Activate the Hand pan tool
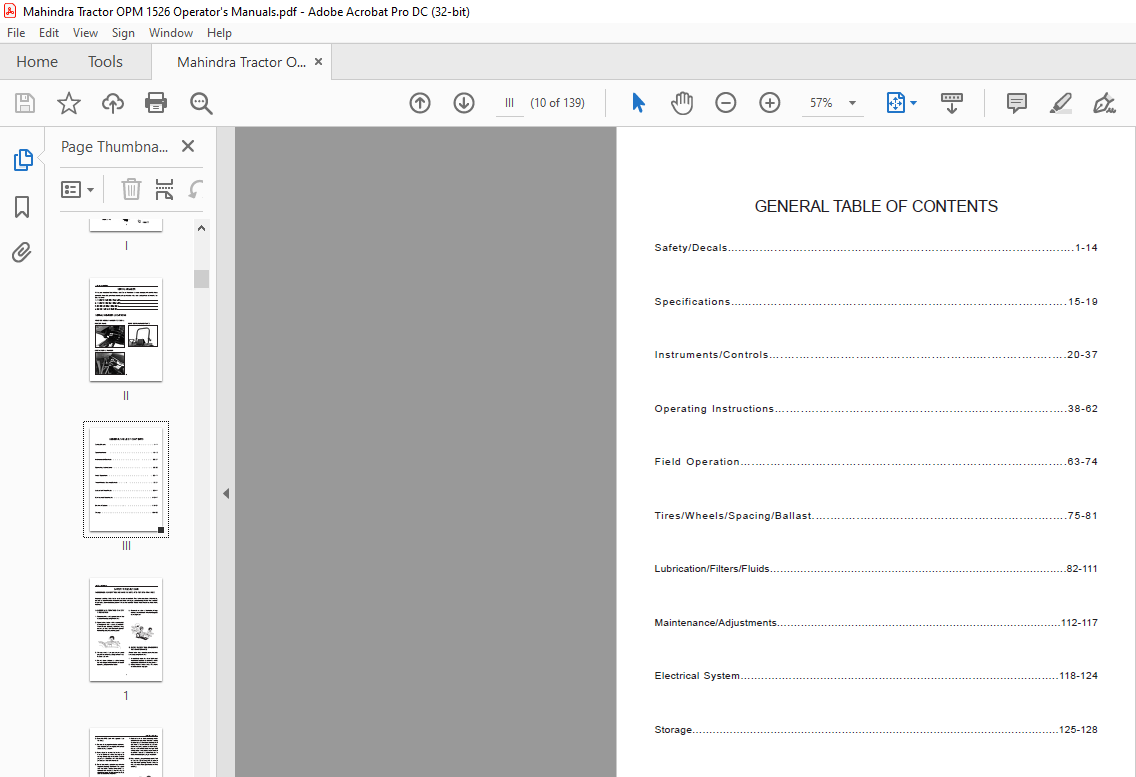This screenshot has height=777, width=1136. click(682, 103)
